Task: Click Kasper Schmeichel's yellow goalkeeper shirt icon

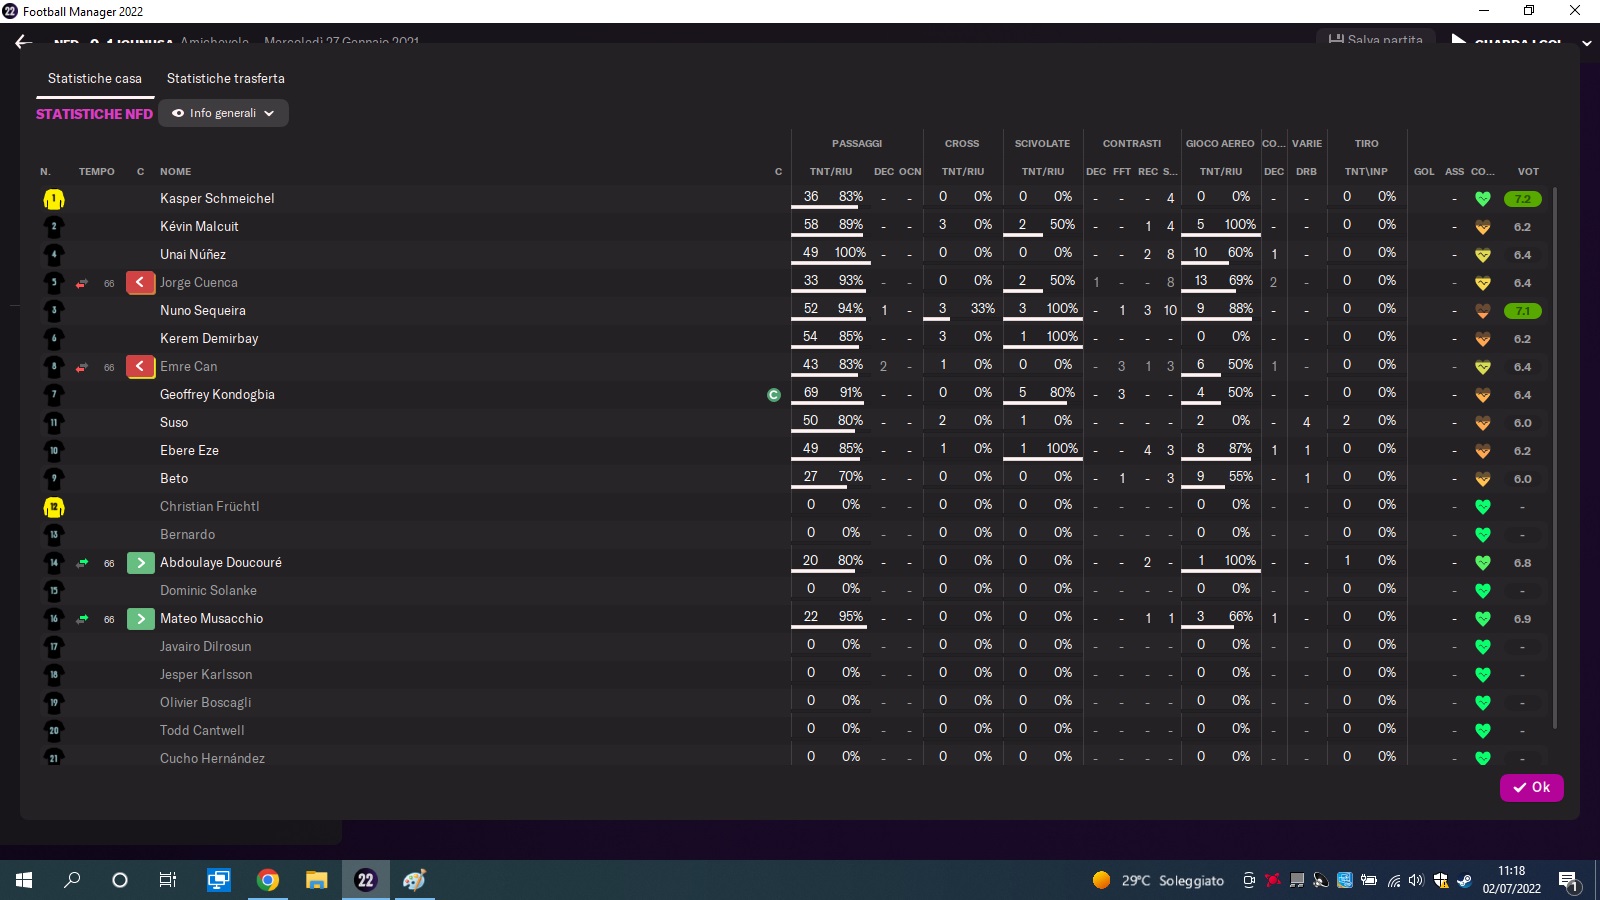Action: 54,199
